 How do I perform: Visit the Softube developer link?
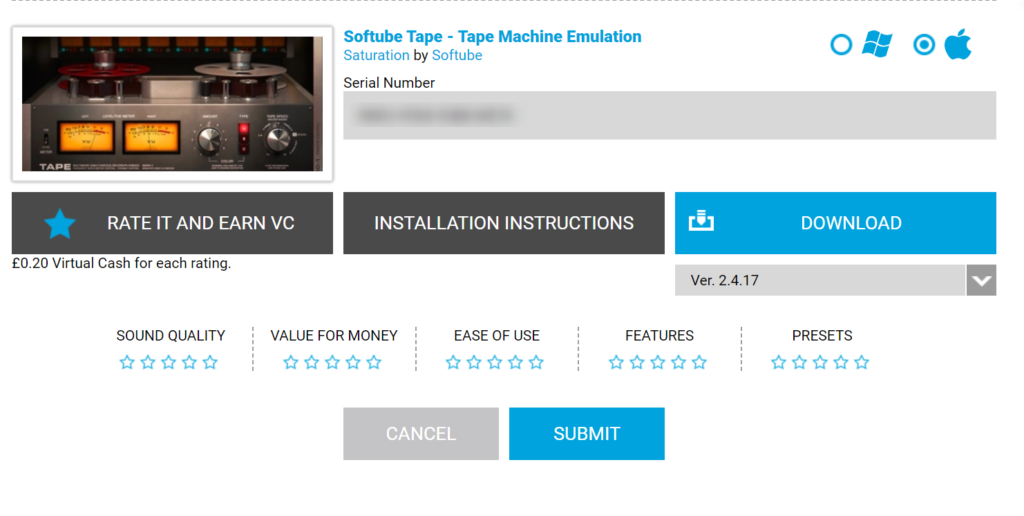click(x=457, y=56)
